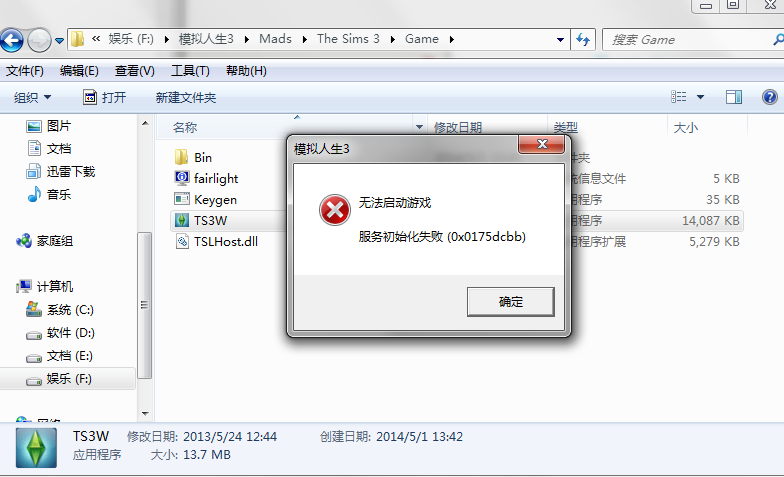Image resolution: width=784 pixels, height=477 pixels.
Task: Click the Back navigation arrow button
Action: click(12, 40)
